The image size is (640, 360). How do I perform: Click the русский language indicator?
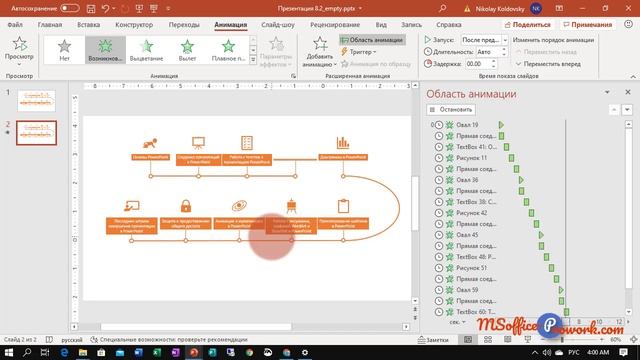click(x=72, y=340)
